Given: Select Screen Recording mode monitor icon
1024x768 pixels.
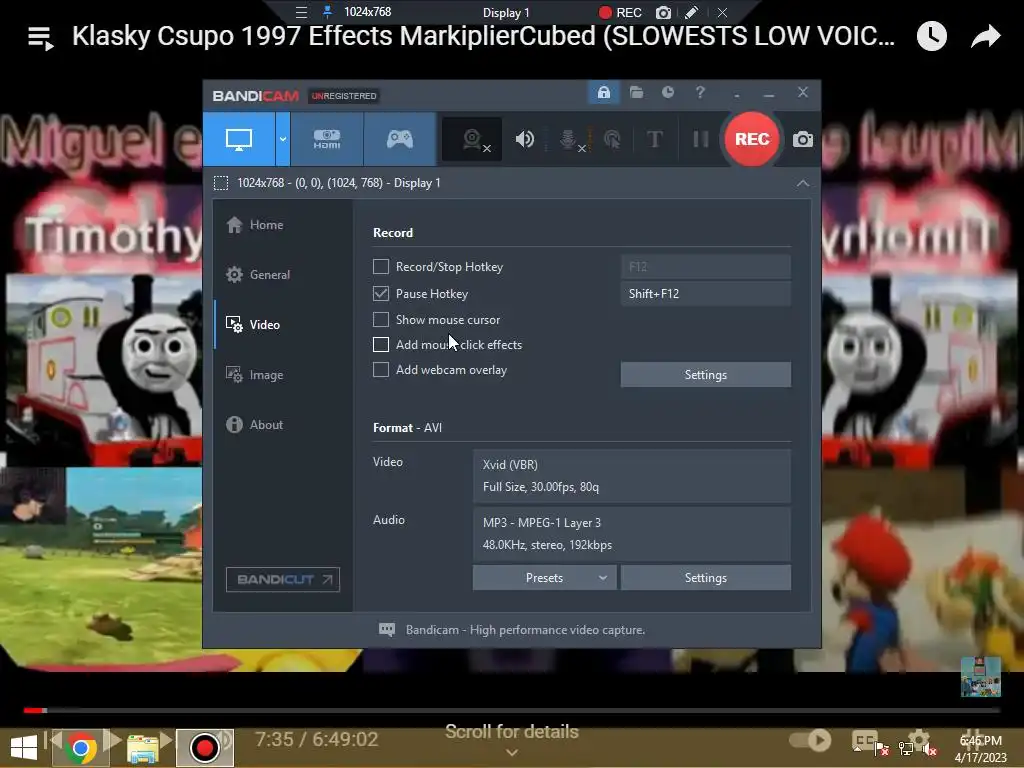Looking at the screenshot, I should pyautogui.click(x=239, y=139).
